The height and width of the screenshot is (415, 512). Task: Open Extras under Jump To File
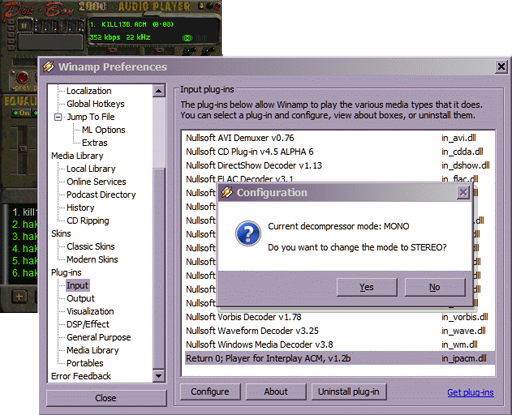pos(95,143)
